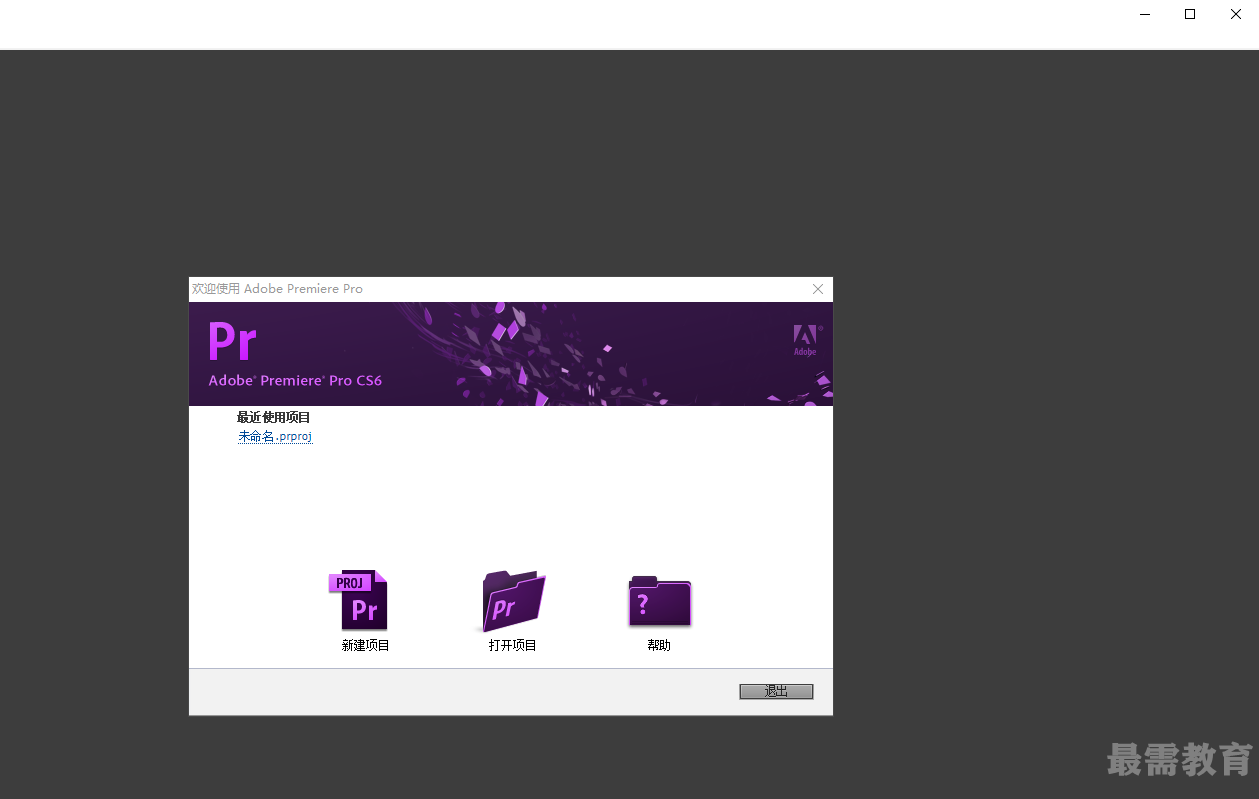The height and width of the screenshot is (799, 1259).
Task: Close the Adobe Premiere Pro welcome dialog
Action: click(x=818, y=289)
